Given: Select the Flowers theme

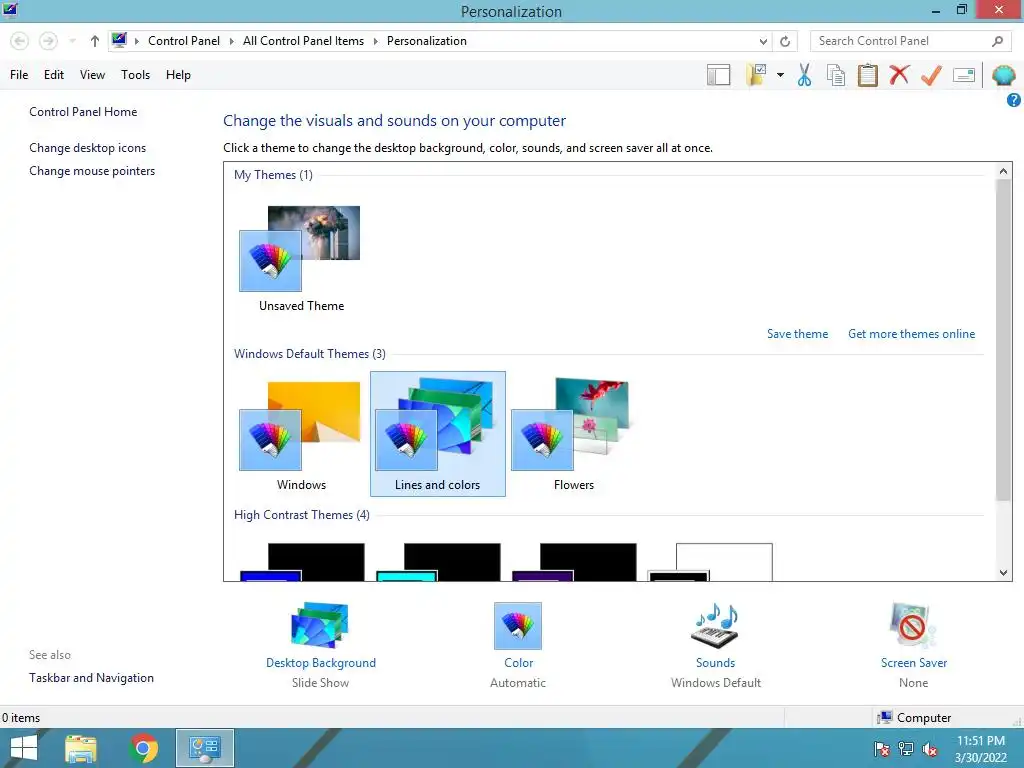Looking at the screenshot, I should click(573, 434).
